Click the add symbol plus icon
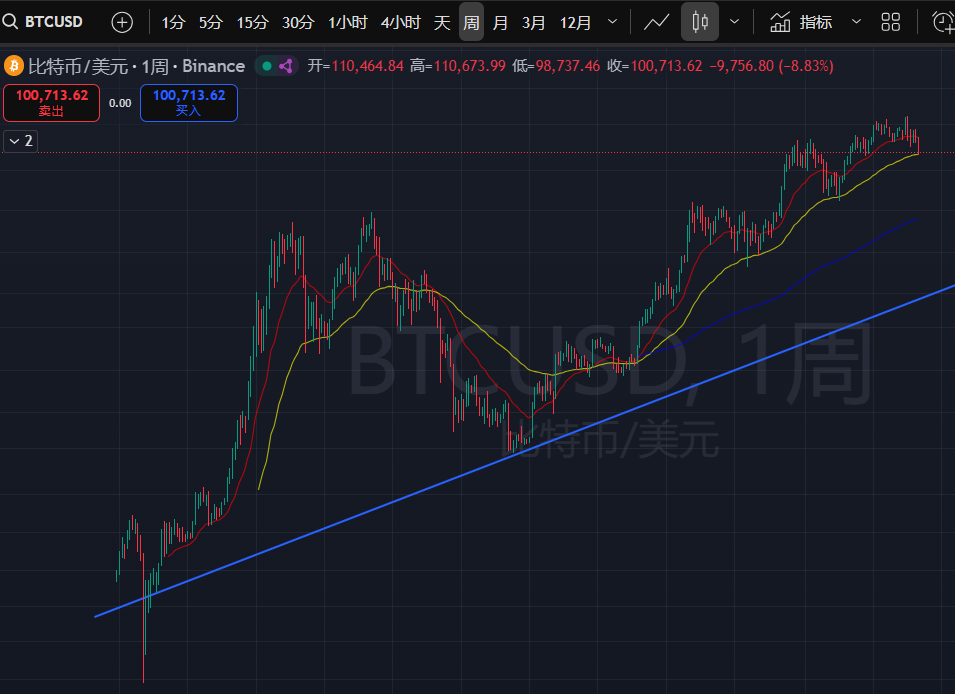This screenshot has width=955, height=694. click(122, 22)
